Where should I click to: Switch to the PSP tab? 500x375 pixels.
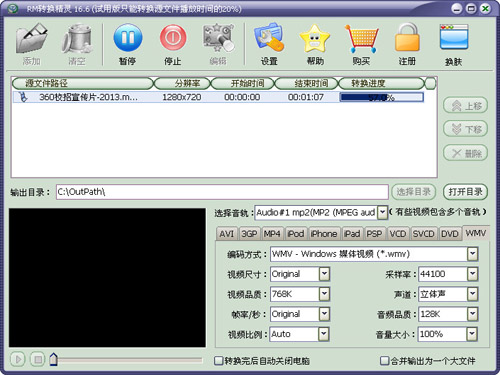point(374,234)
